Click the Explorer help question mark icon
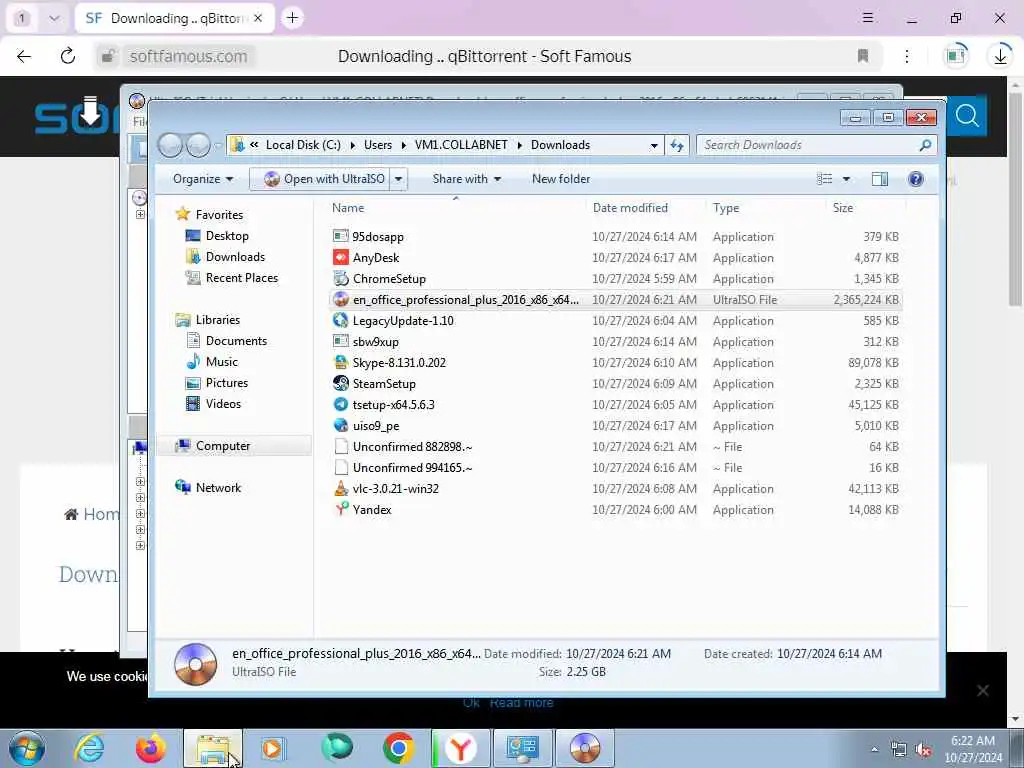This screenshot has height=768, width=1024. click(916, 179)
